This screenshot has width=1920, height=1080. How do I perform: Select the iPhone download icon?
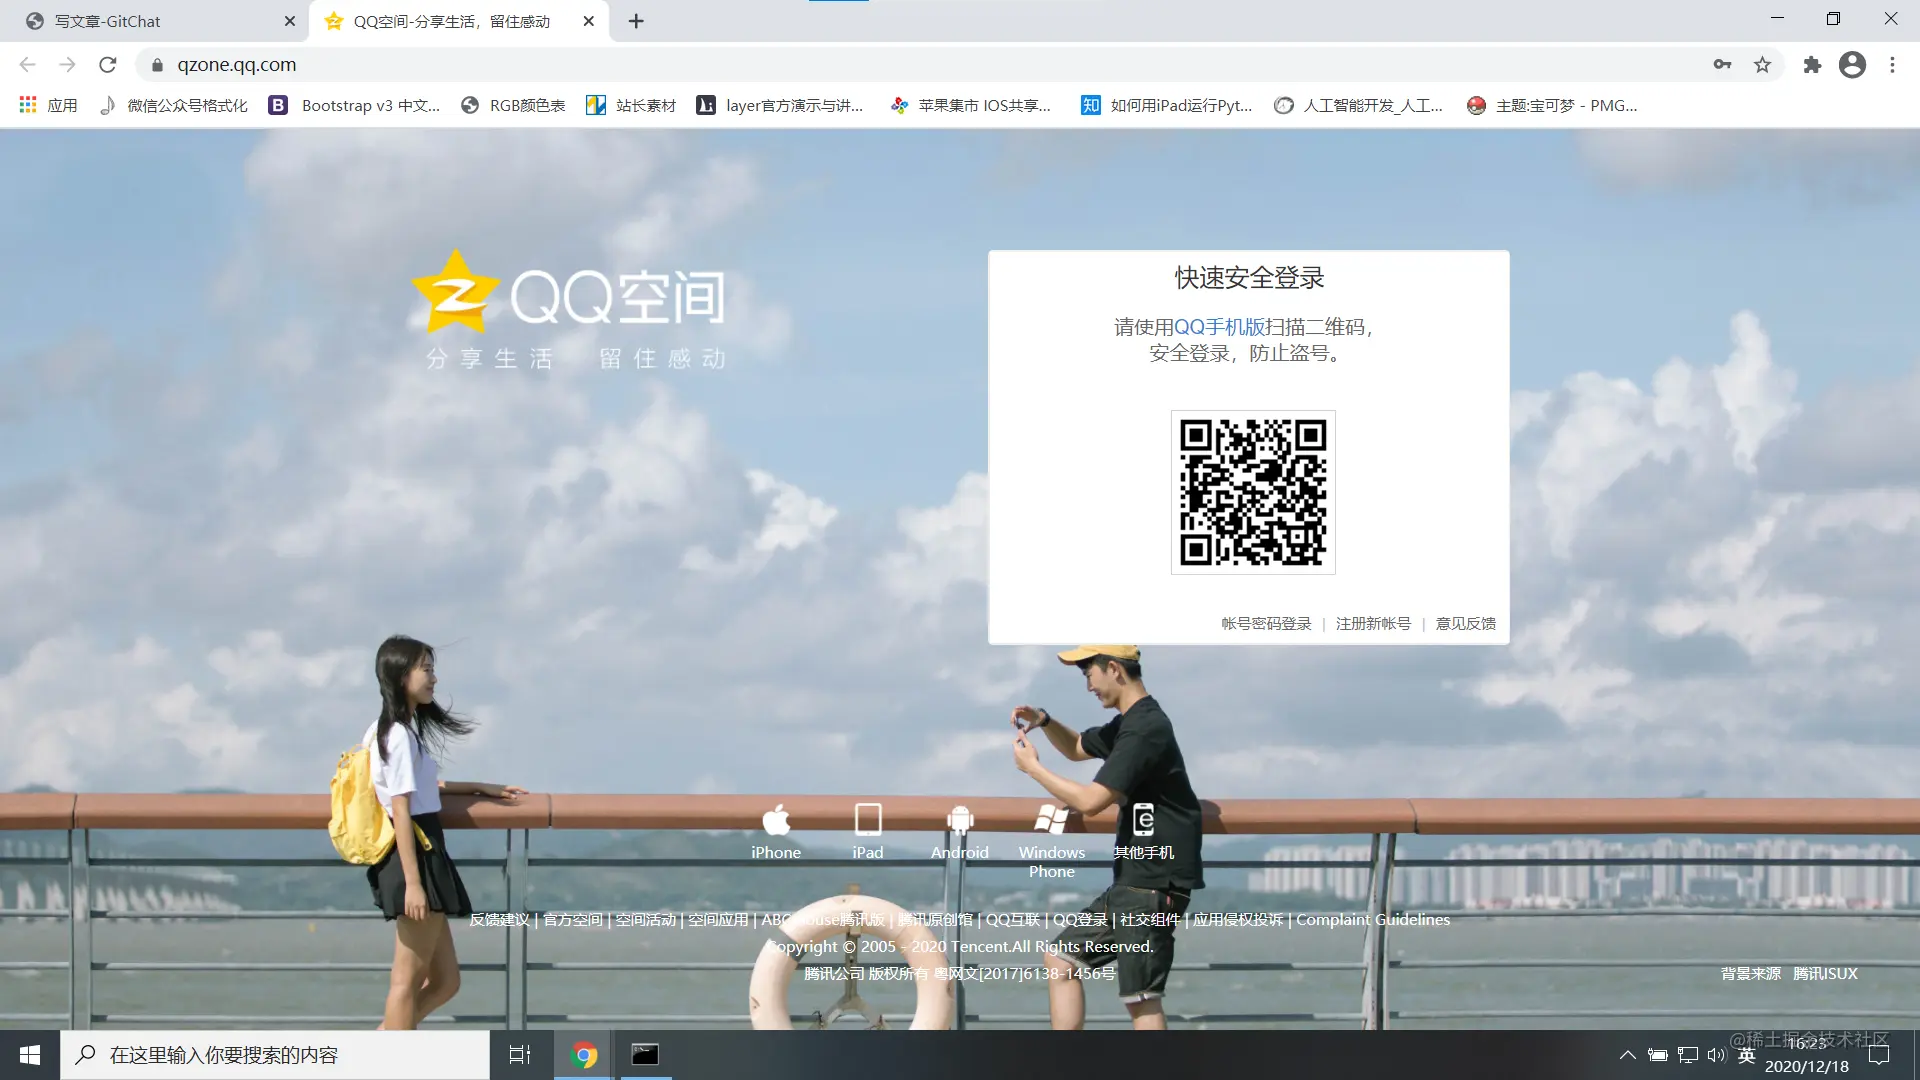tap(776, 831)
